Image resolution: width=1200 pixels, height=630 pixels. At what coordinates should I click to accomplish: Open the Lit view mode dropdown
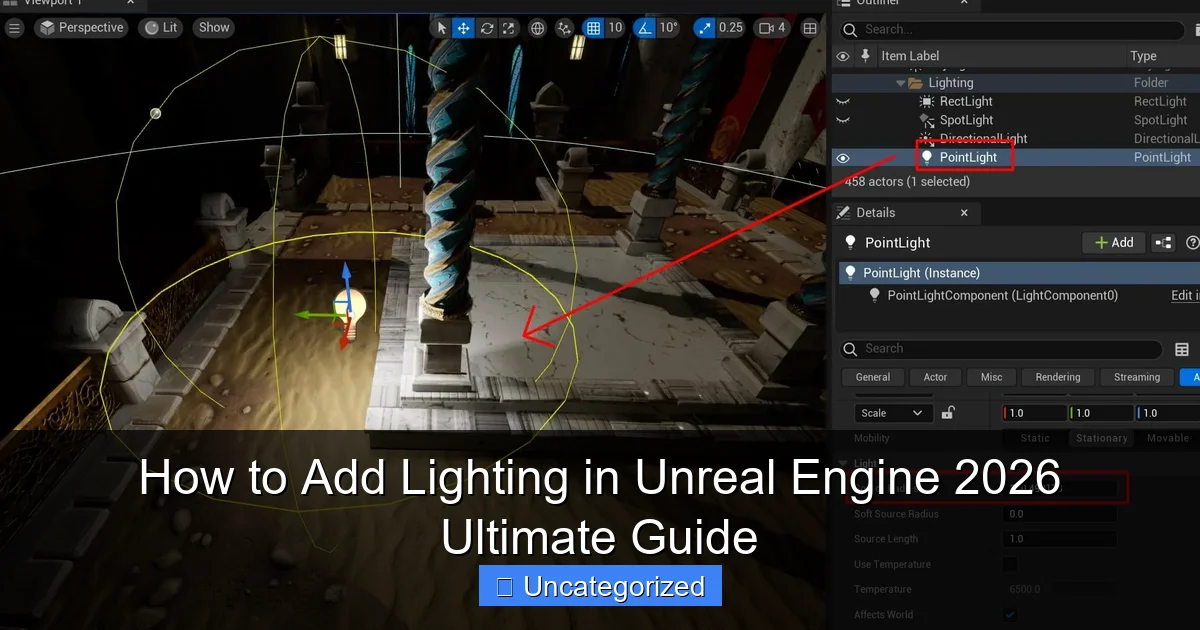click(x=160, y=27)
